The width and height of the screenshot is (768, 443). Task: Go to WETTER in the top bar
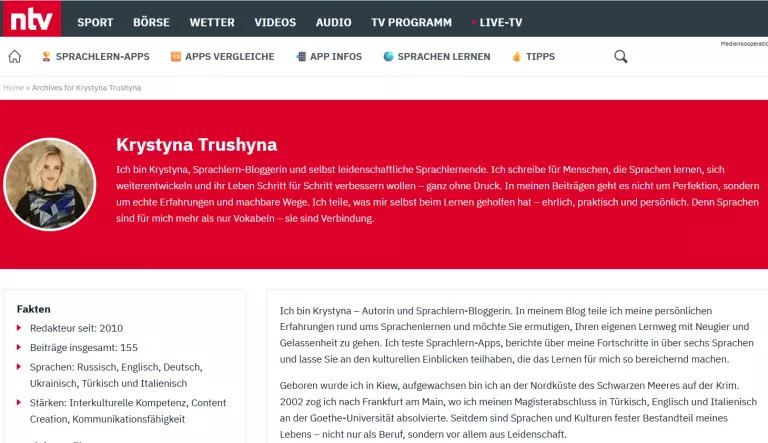click(x=212, y=22)
